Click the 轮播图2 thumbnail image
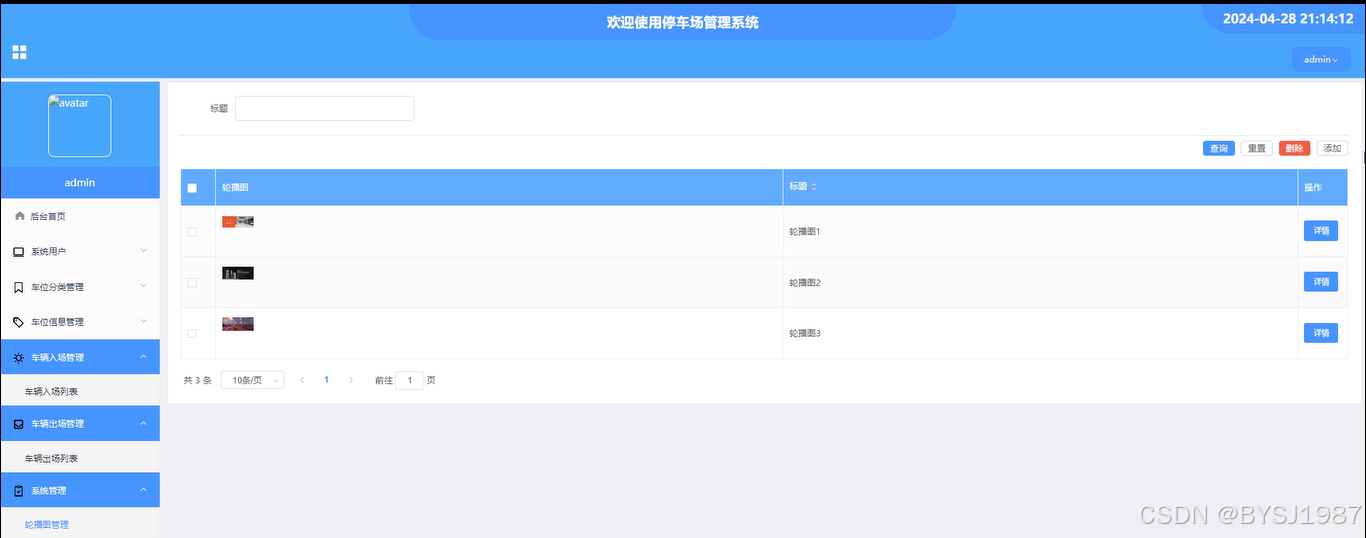This screenshot has height=538, width=1366. coord(238,273)
